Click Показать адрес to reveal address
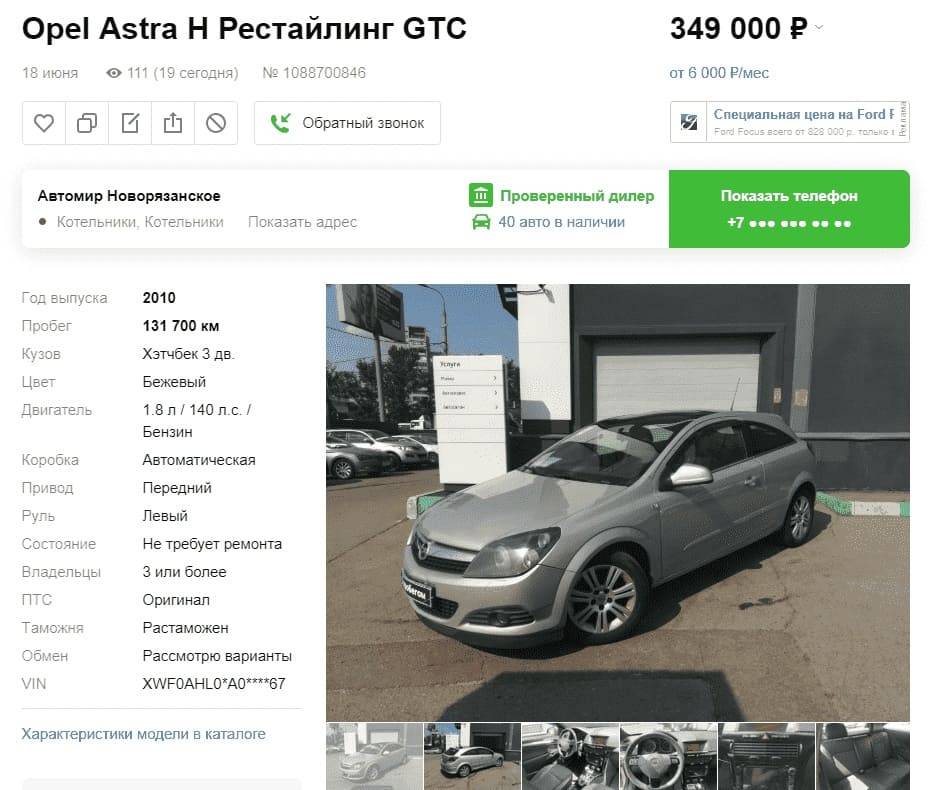Screen dimensions: 930x790 pyautogui.click(x=302, y=222)
